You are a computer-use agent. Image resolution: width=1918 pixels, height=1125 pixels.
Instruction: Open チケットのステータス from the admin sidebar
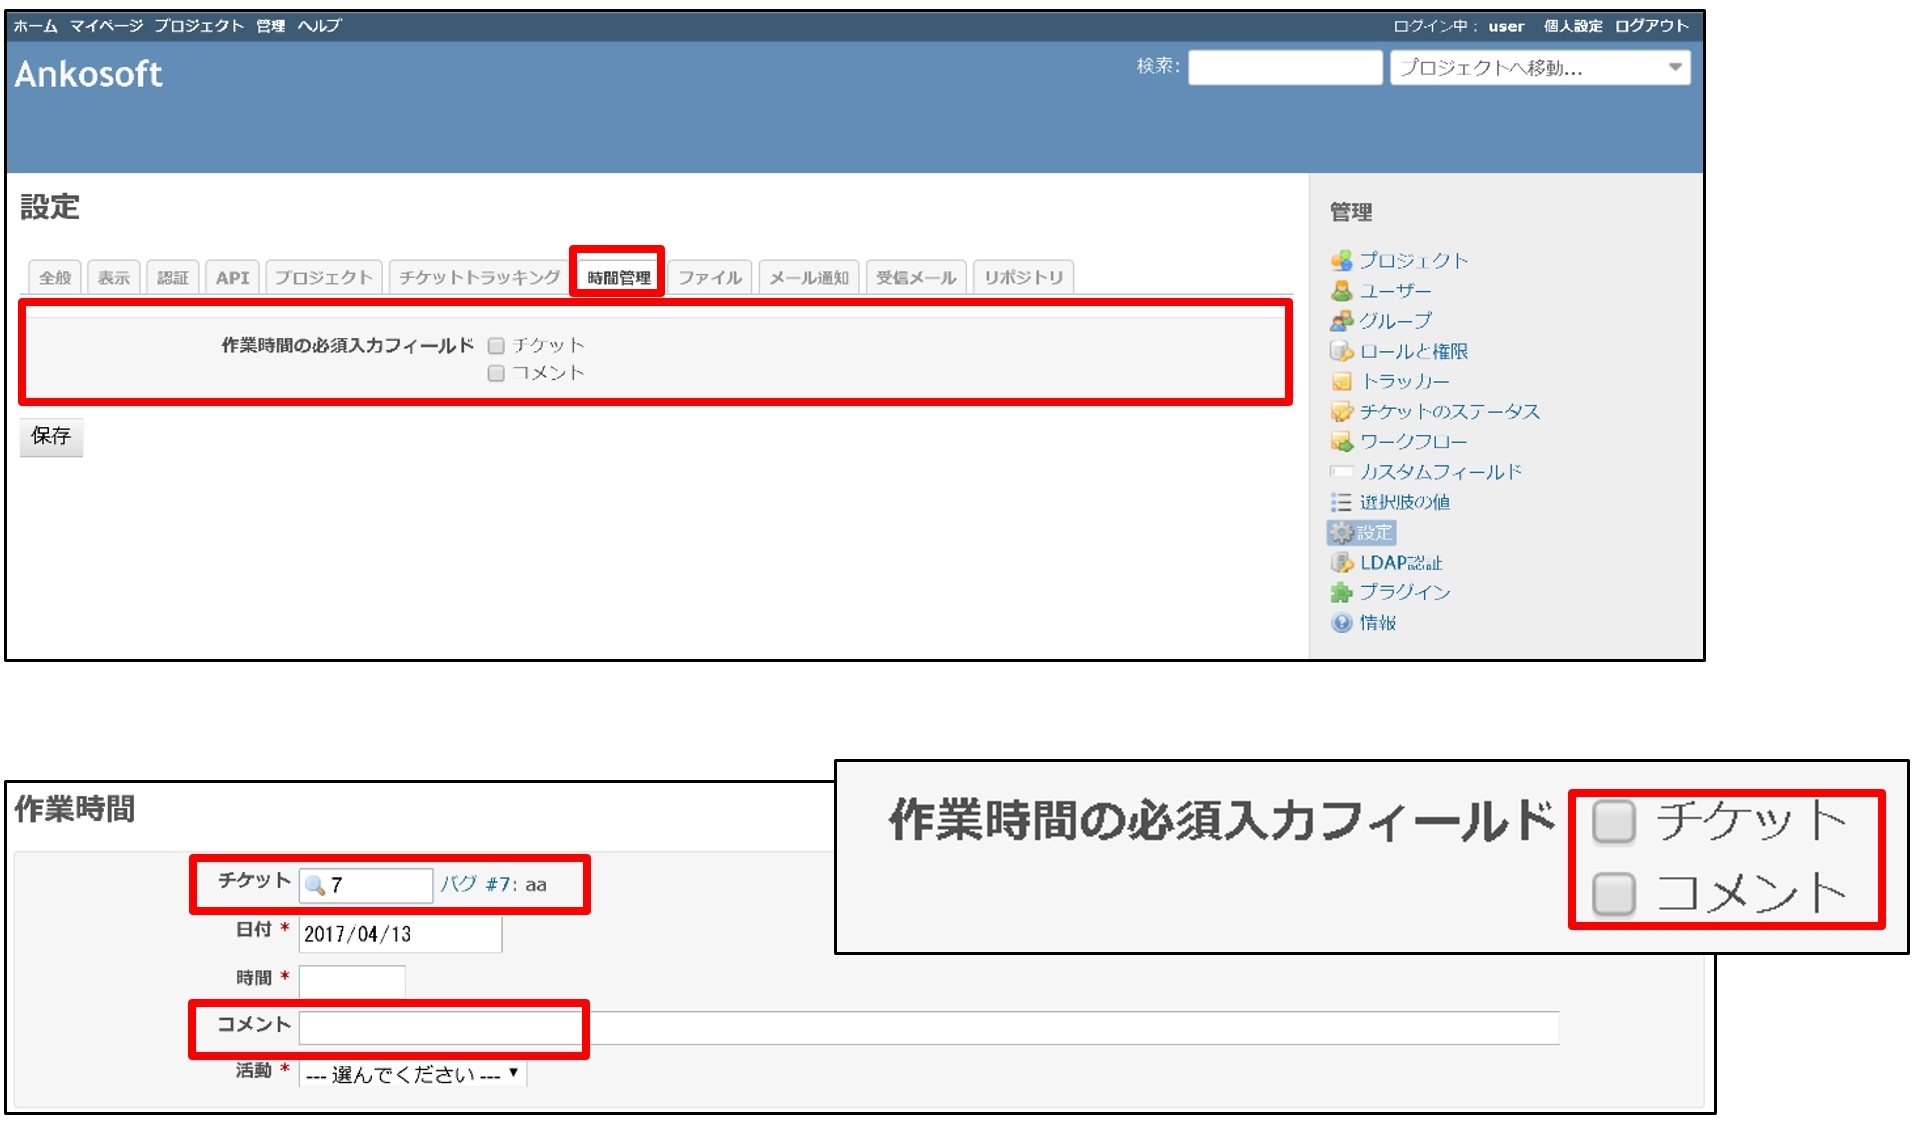pos(1343,411)
